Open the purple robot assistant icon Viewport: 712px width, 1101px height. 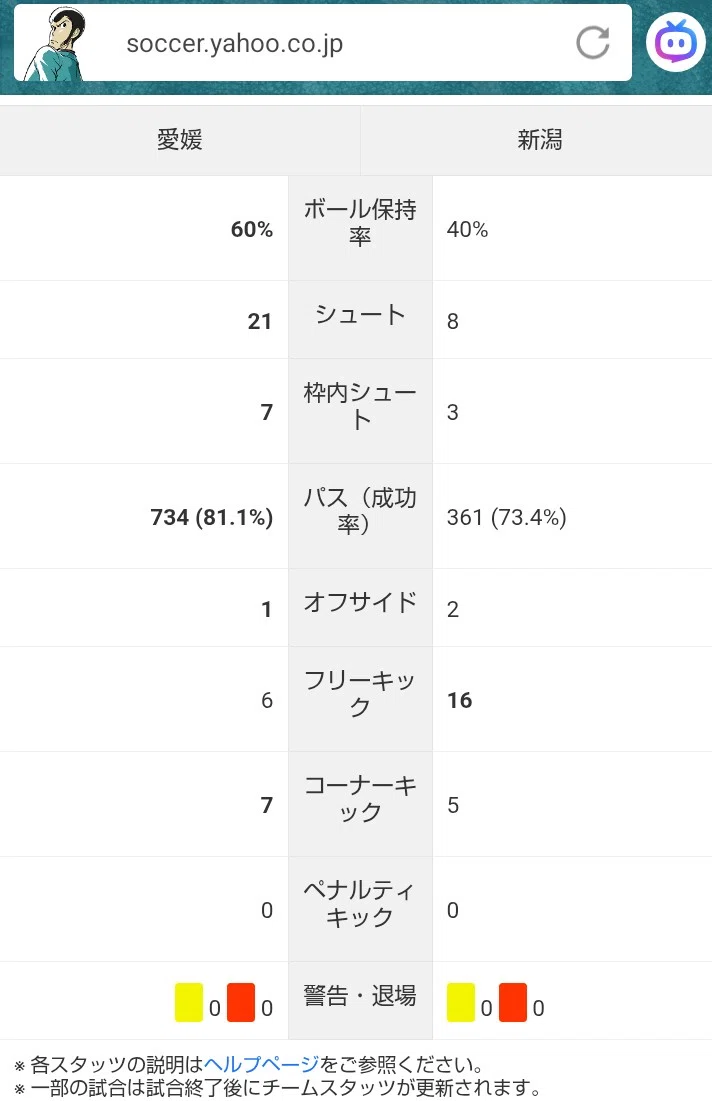[675, 43]
